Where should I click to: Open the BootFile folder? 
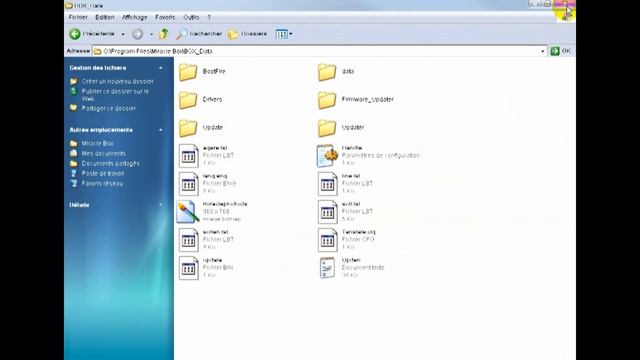(x=202, y=71)
